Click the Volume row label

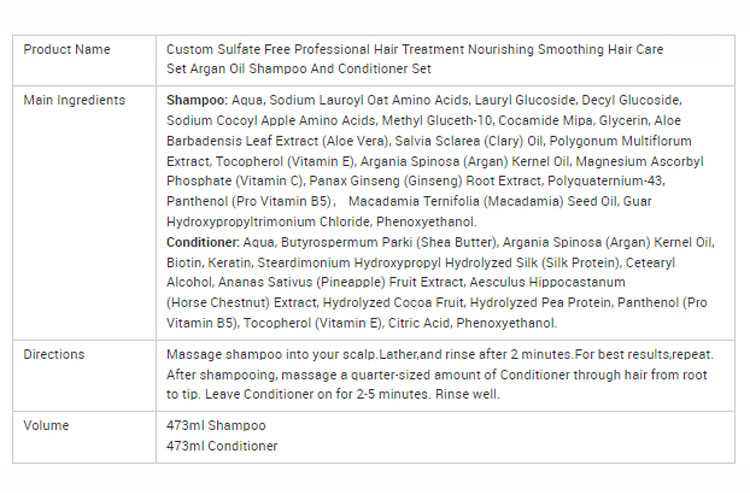pyautogui.click(x=46, y=425)
